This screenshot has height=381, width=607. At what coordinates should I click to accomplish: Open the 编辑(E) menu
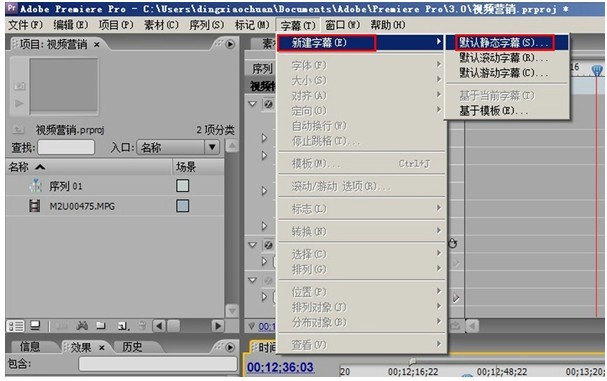71,25
